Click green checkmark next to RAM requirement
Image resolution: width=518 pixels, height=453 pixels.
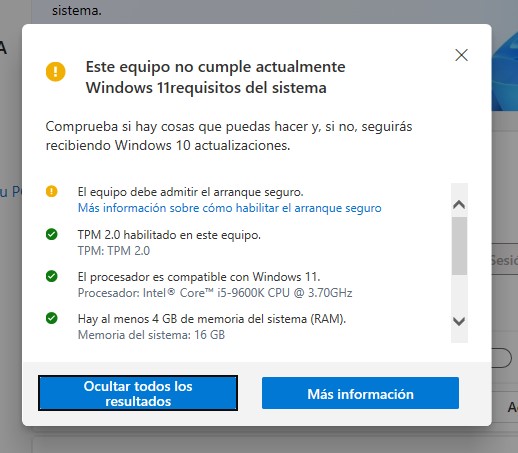(x=52, y=318)
